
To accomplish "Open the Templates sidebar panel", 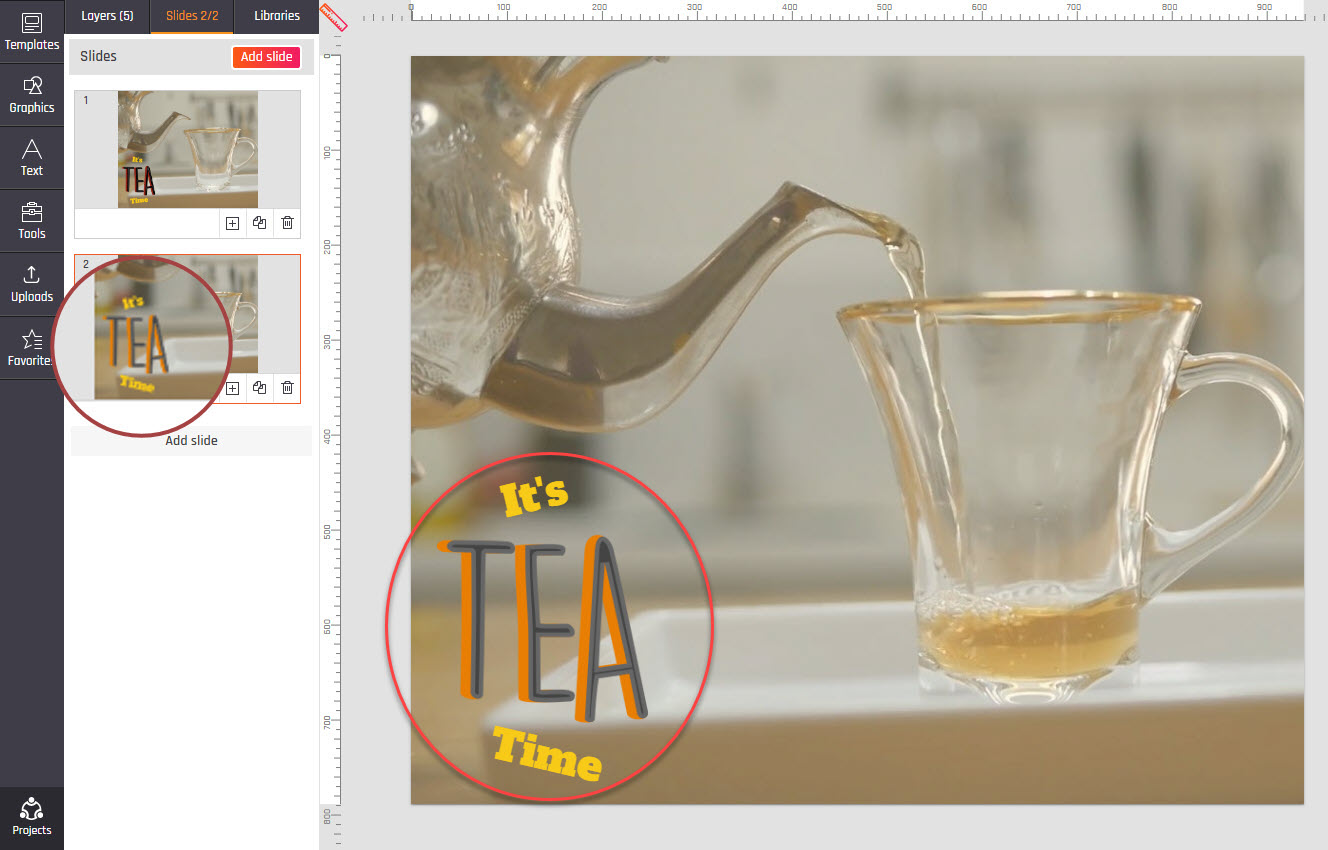I will pos(32,32).
